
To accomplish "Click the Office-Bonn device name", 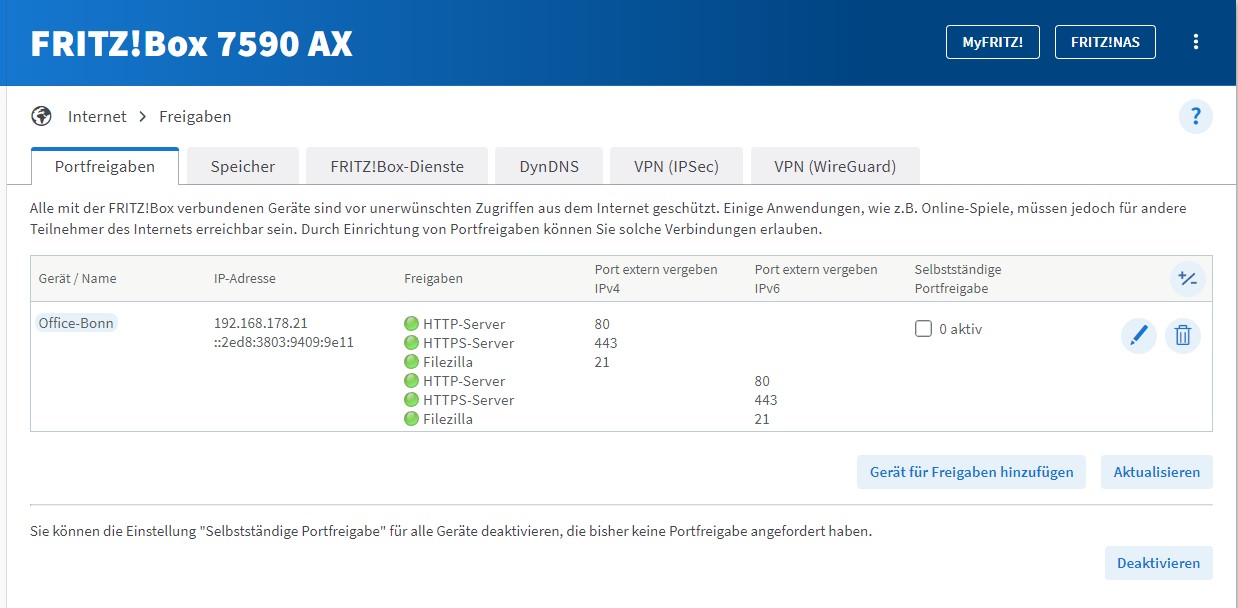I will click(77, 323).
